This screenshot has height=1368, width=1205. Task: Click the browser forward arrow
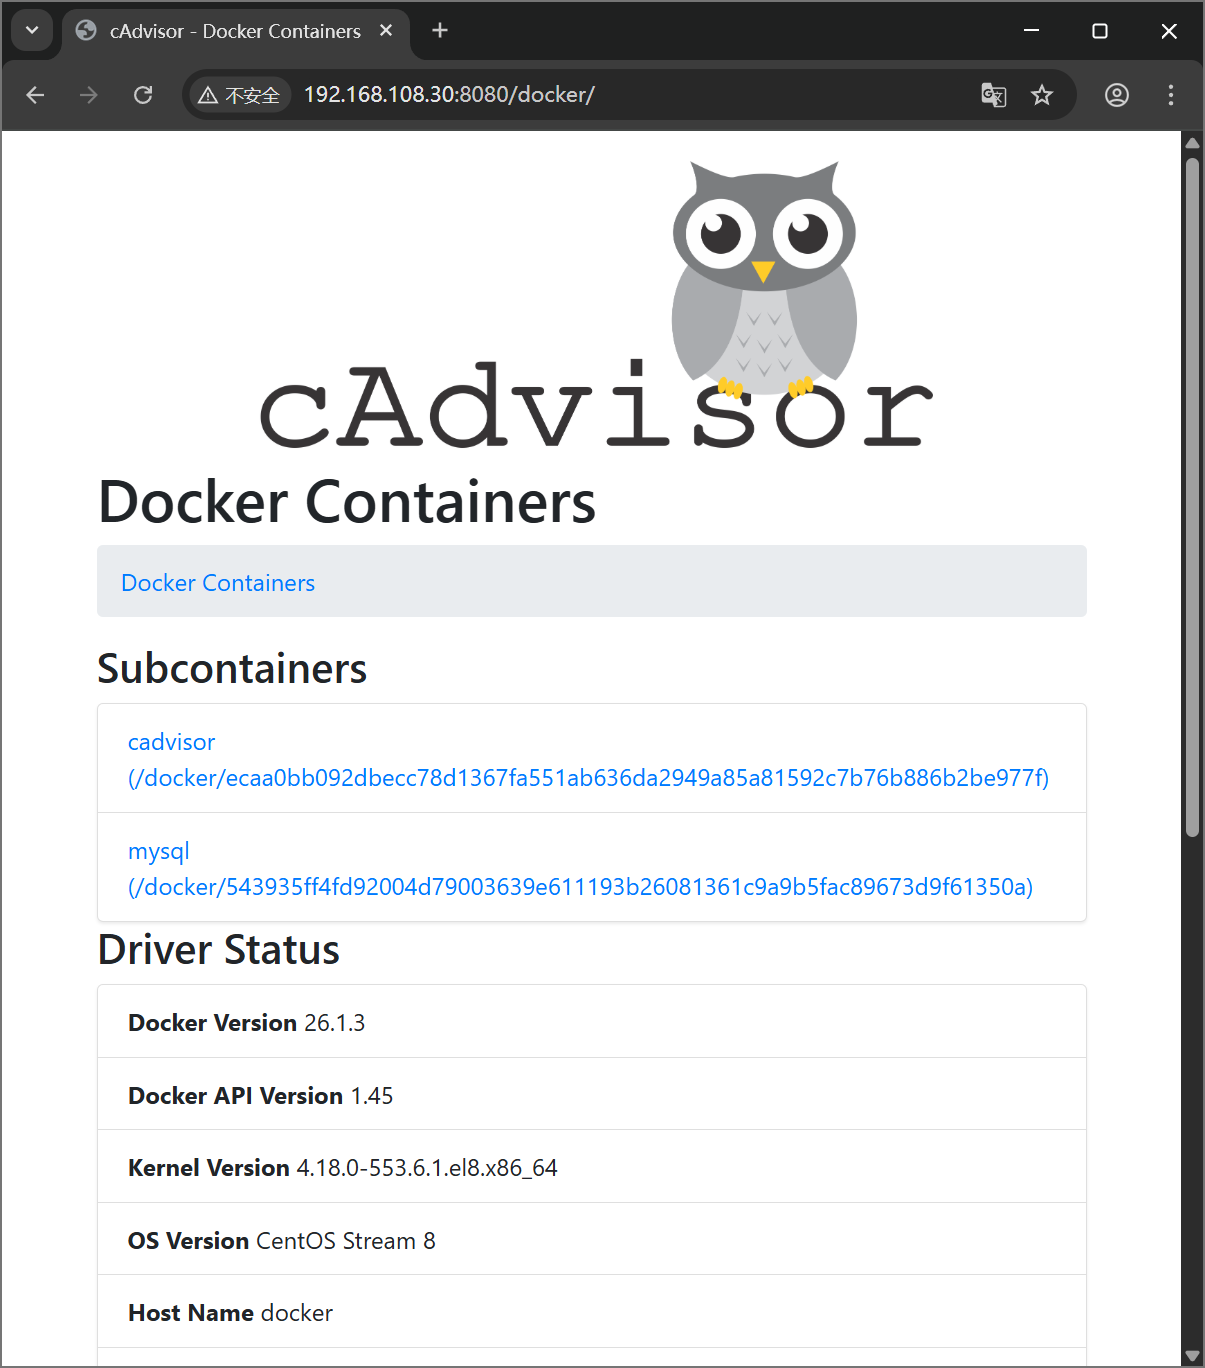pos(89,95)
